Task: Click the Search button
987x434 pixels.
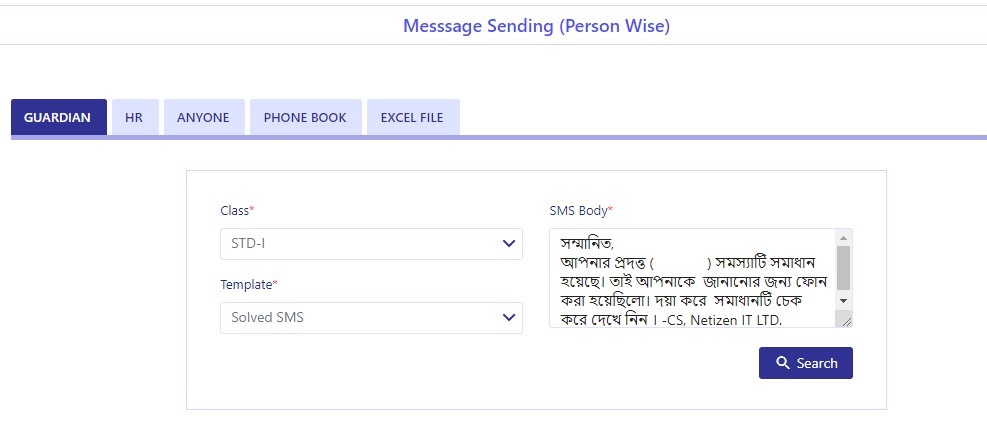Action: pyautogui.click(x=806, y=363)
